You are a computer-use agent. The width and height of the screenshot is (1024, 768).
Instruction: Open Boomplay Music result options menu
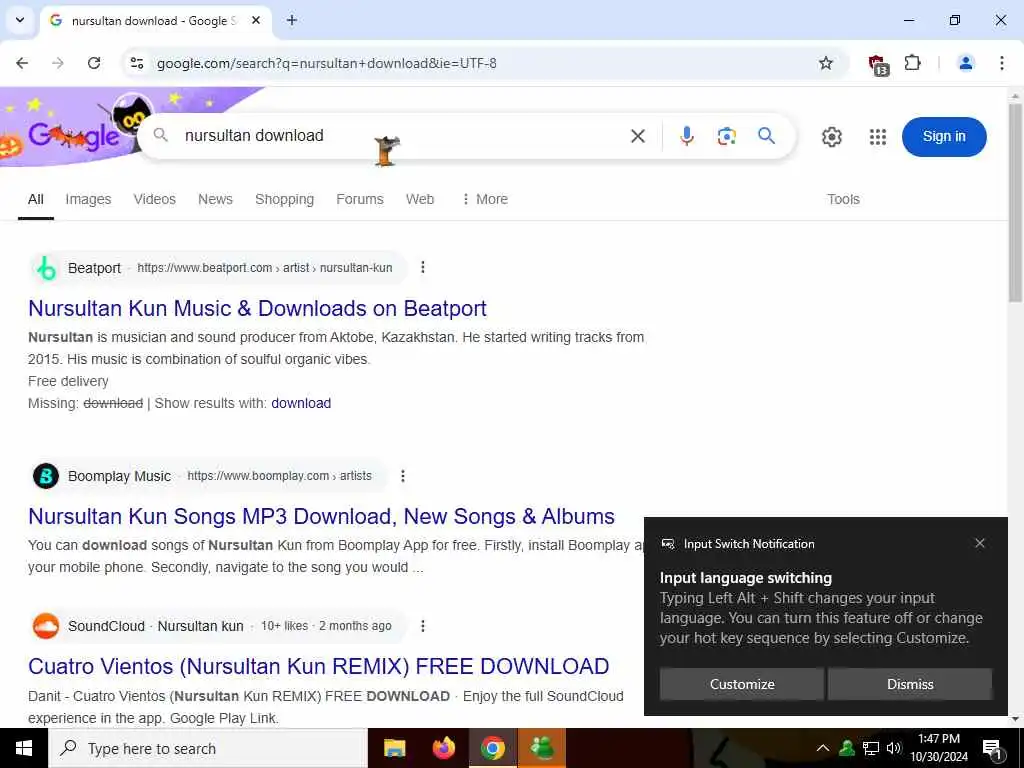(403, 476)
